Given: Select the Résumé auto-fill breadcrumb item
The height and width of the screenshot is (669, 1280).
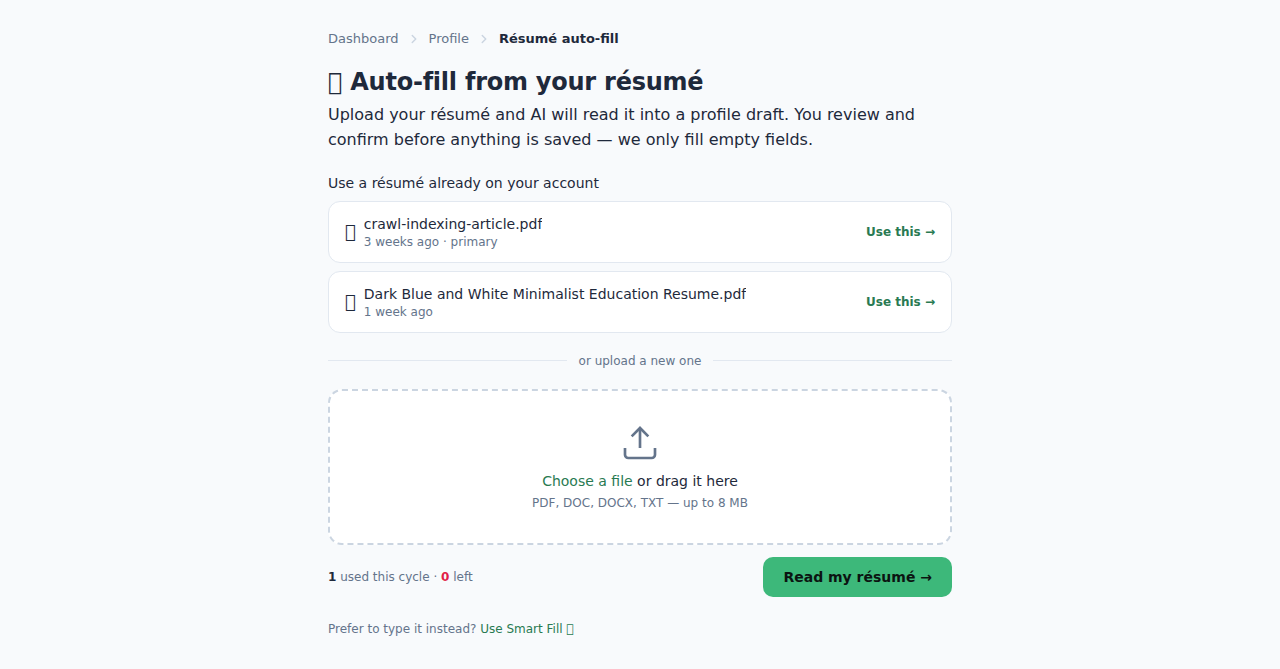Looking at the screenshot, I should click(x=559, y=39).
